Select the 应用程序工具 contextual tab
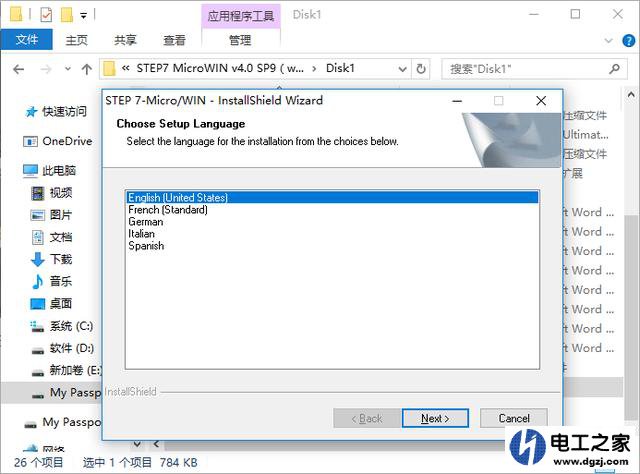This screenshot has height=474, width=640. [240, 16]
